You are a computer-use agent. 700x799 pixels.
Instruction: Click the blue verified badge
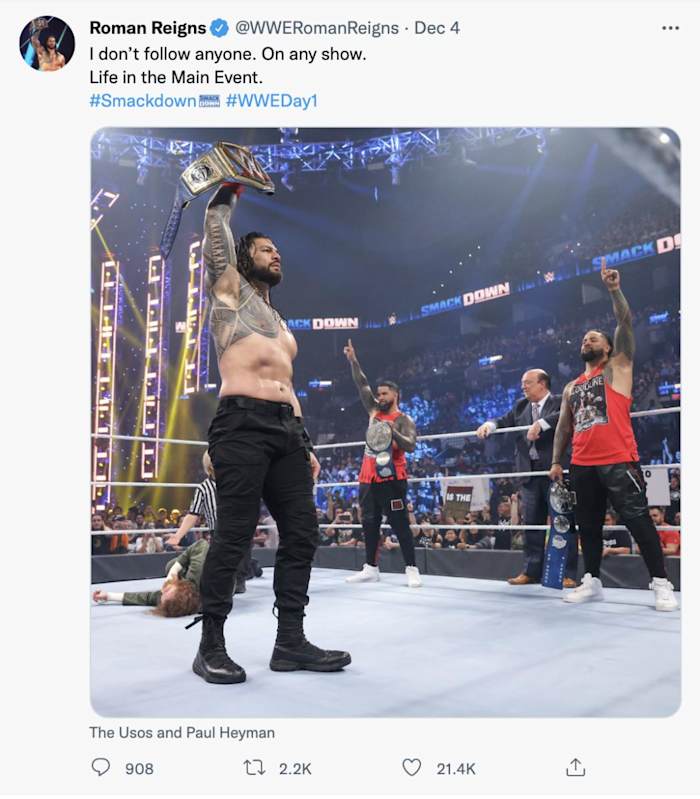click(x=220, y=28)
